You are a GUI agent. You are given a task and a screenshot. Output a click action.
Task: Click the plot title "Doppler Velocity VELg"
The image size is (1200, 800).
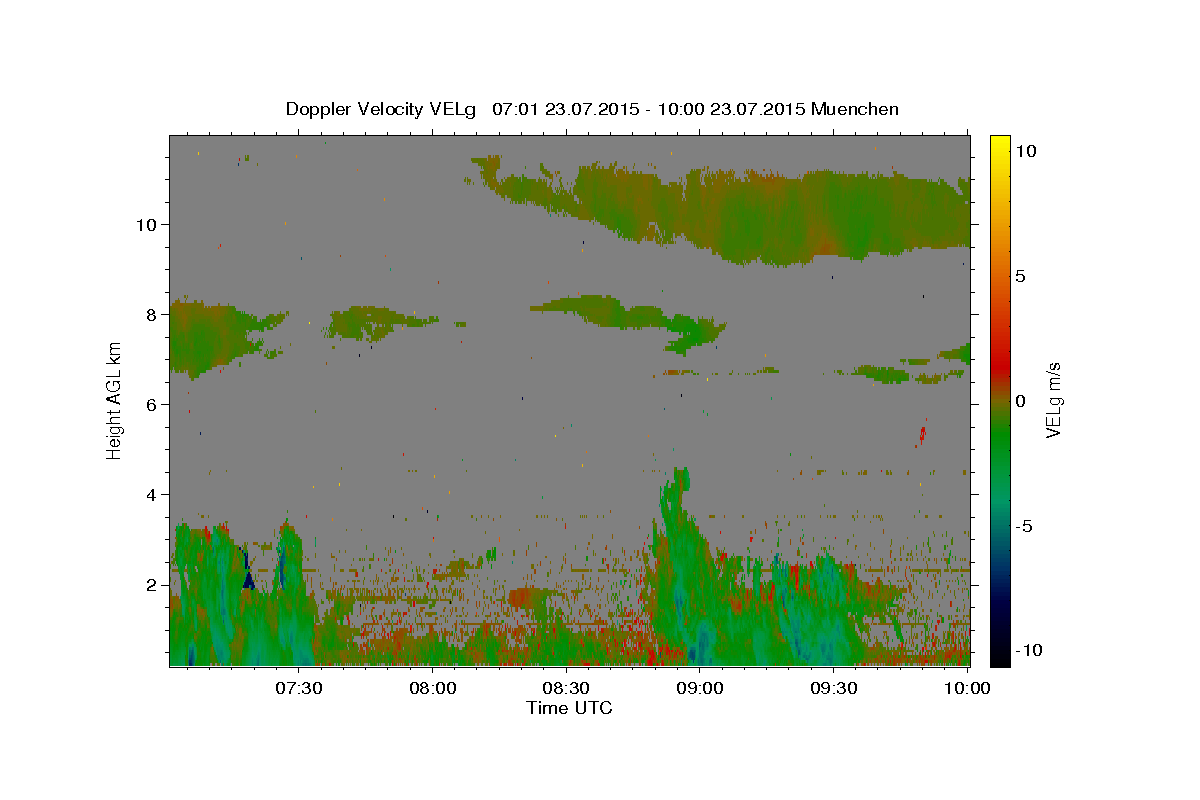[382, 109]
